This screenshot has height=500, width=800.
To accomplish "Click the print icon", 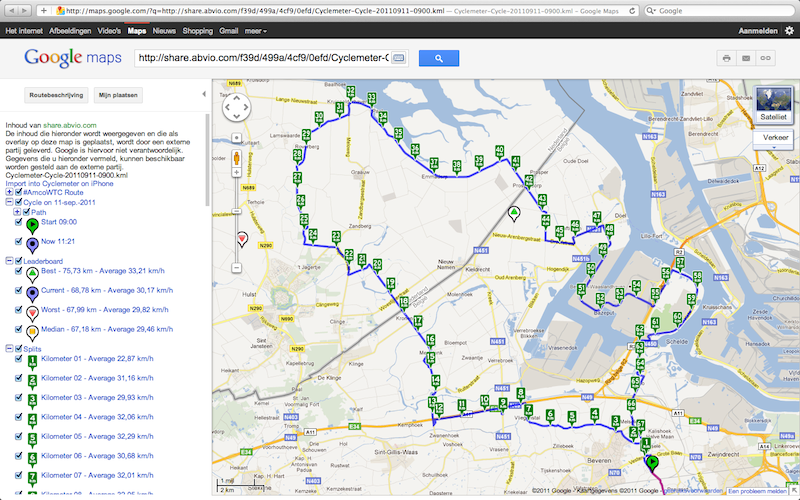I will click(x=727, y=58).
